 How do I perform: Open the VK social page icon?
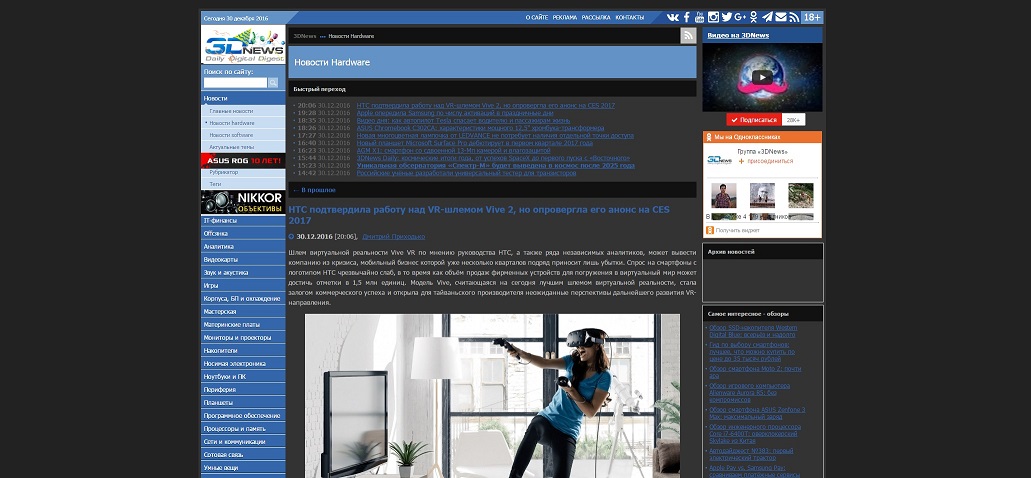point(673,17)
